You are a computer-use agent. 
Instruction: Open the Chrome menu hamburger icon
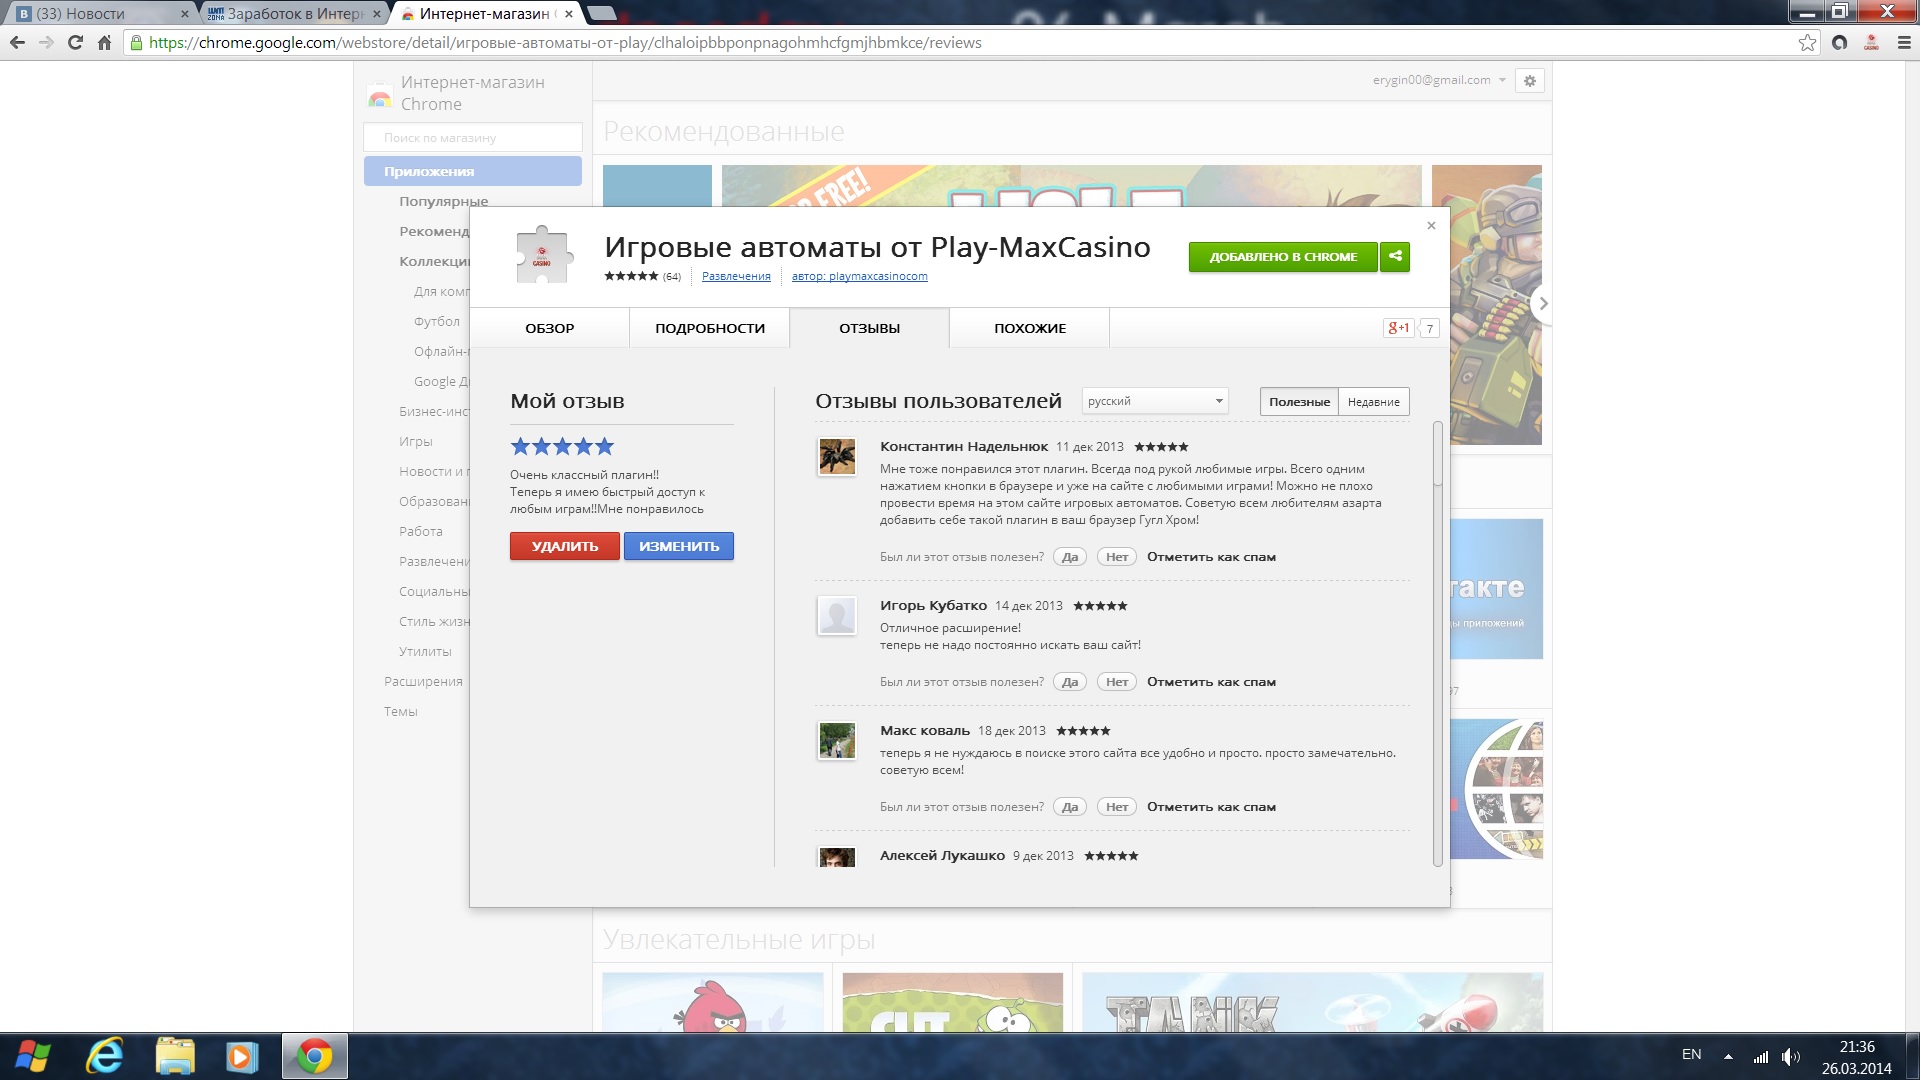coord(1903,43)
